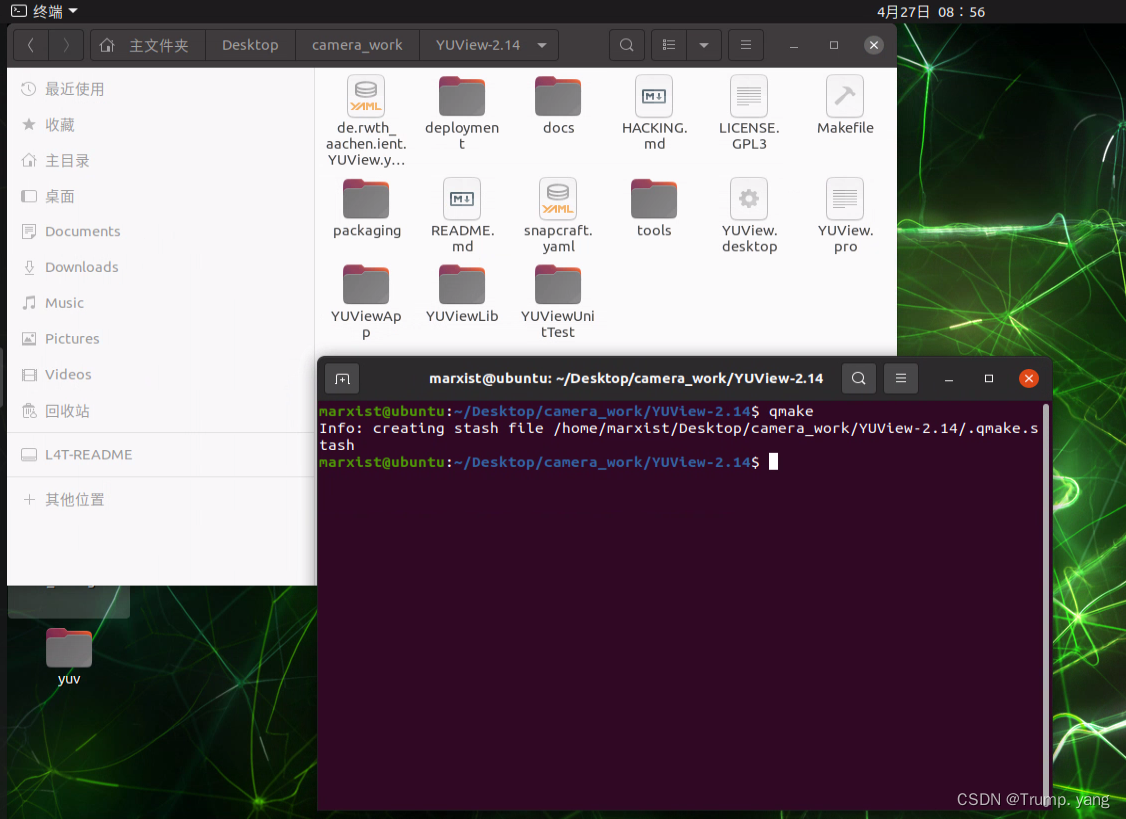The image size is (1126, 819).
Task: Open the packaging folder
Action: 366,199
